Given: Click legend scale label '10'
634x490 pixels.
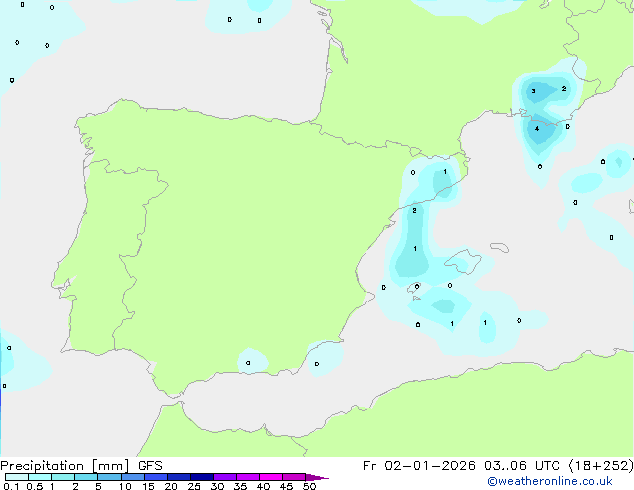Looking at the screenshot, I should [x=125, y=486].
